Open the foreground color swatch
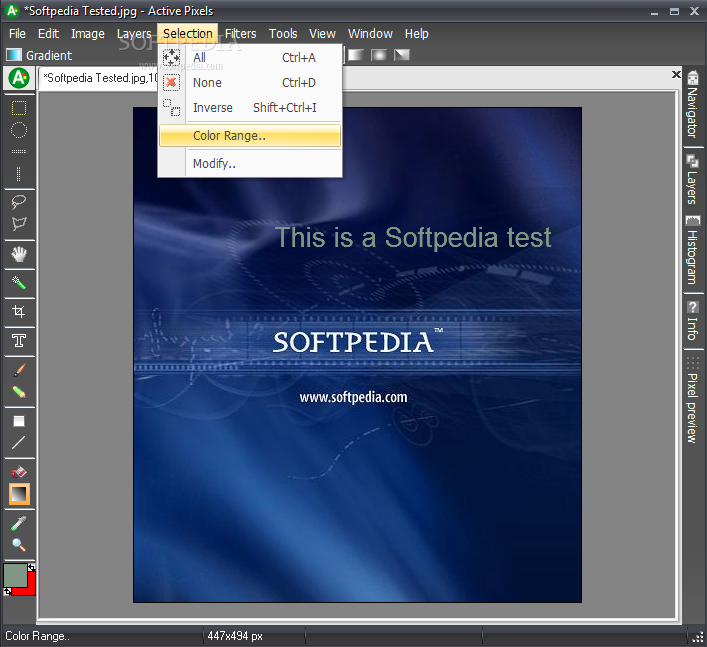This screenshot has height=647, width=707. [x=15, y=575]
